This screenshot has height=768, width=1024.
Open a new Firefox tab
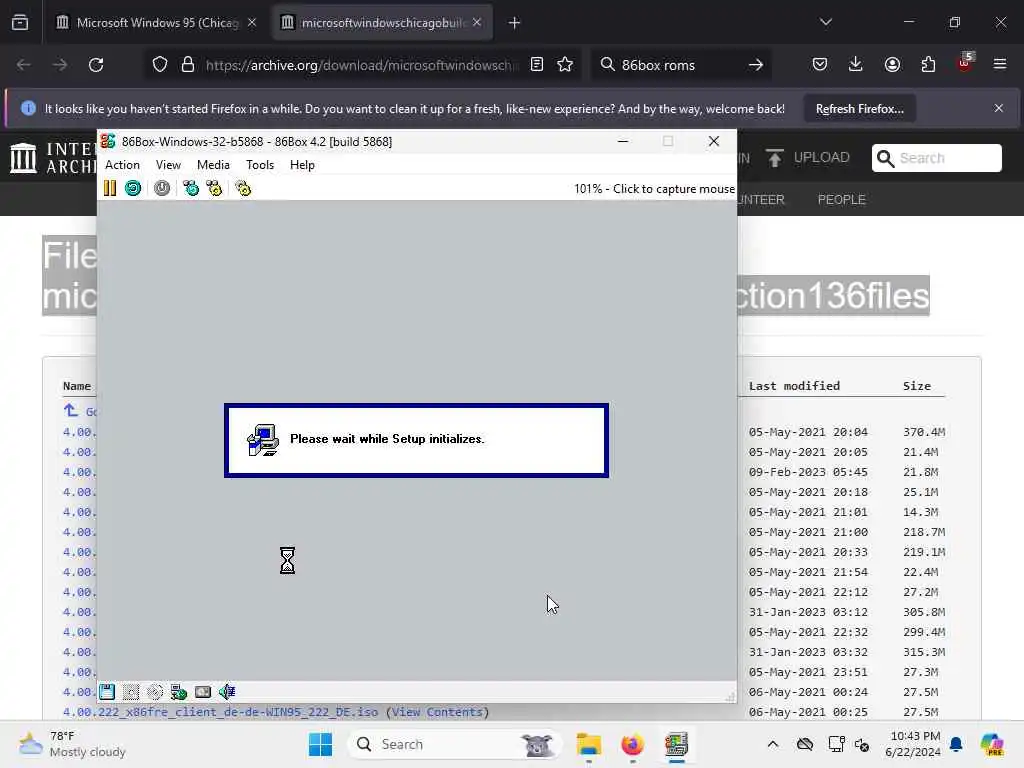click(x=515, y=23)
